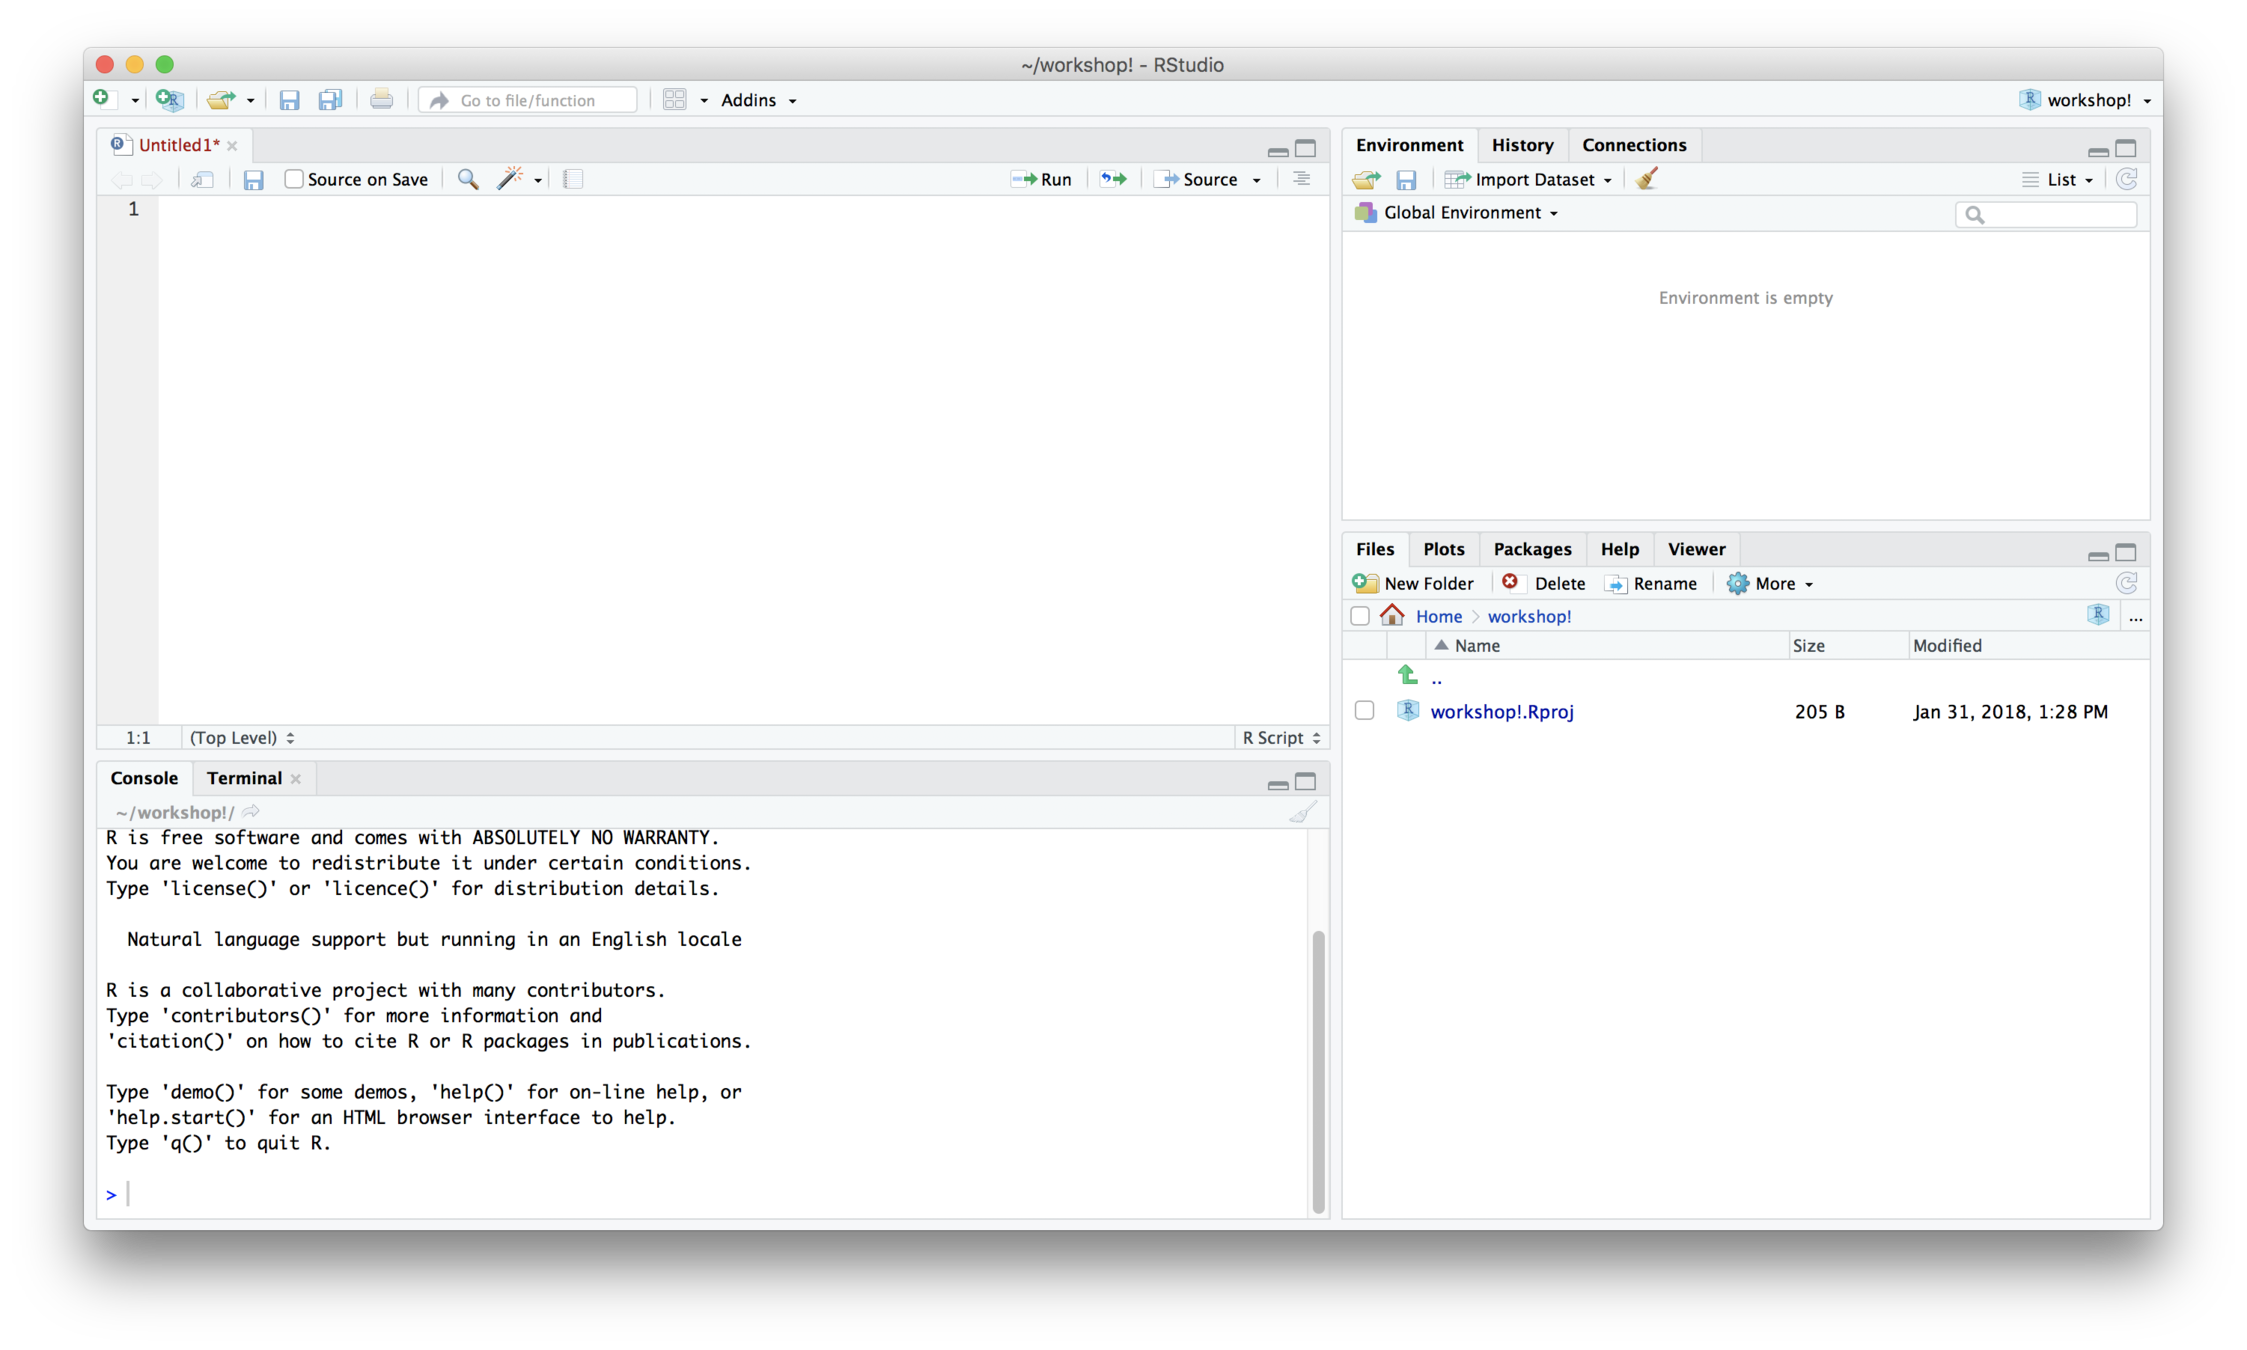Click the clear environment broom icon
Viewport: 2247px width, 1350px height.
click(1647, 179)
